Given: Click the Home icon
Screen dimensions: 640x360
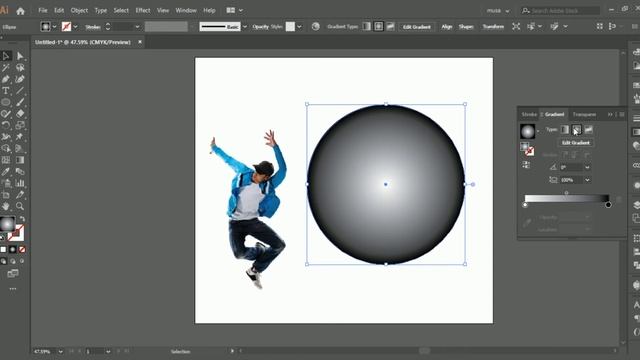Looking at the screenshot, I should pos(20,11).
